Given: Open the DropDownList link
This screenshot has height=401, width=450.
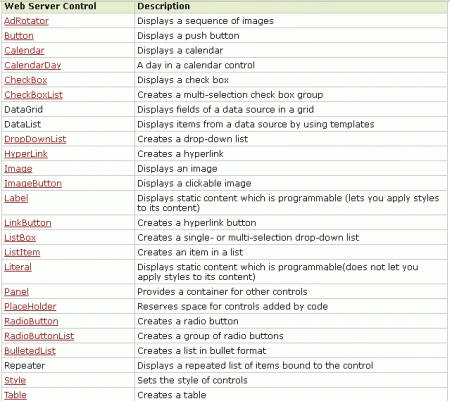Looking at the screenshot, I should pos(35,139).
